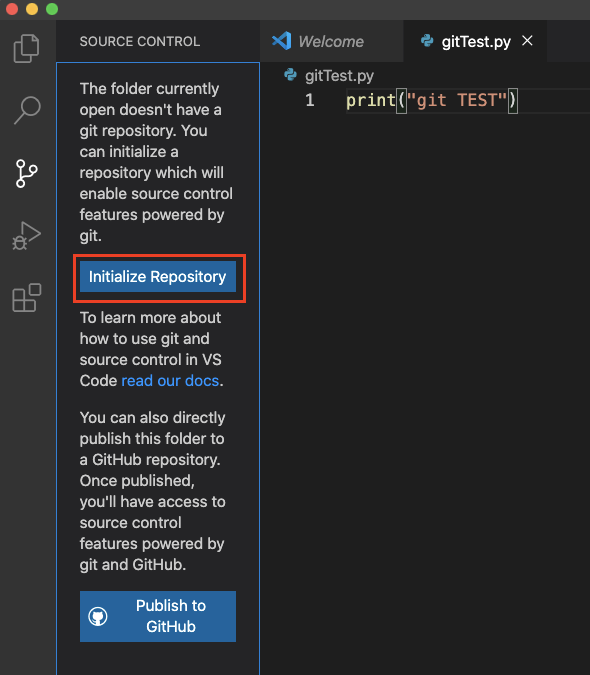Open the Explorer view in activity bar
This screenshot has height=675, width=590.
(x=26, y=48)
